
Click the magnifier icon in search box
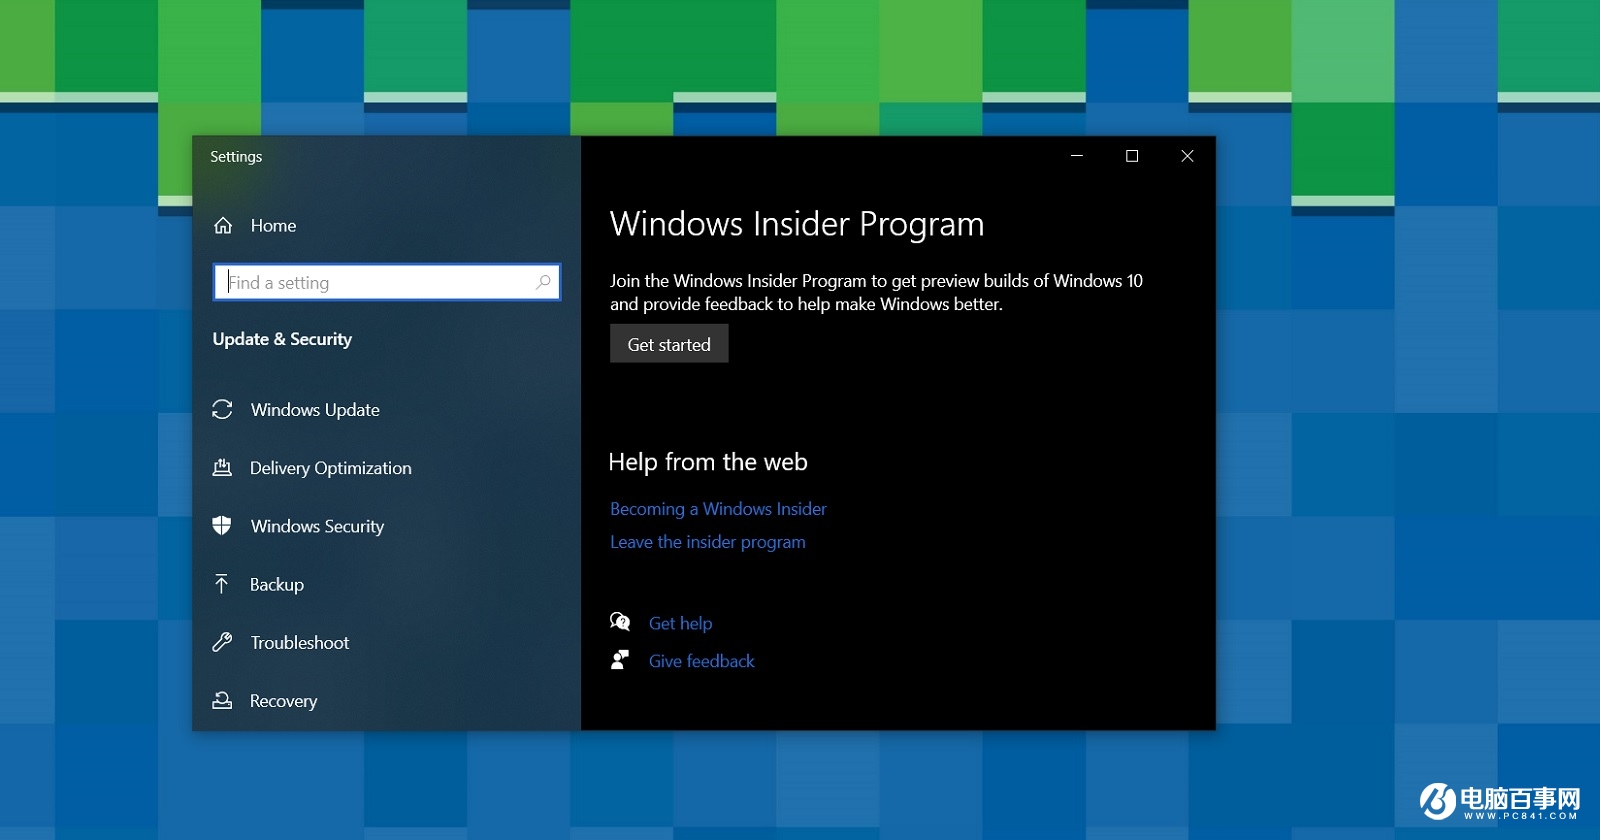[x=543, y=282]
